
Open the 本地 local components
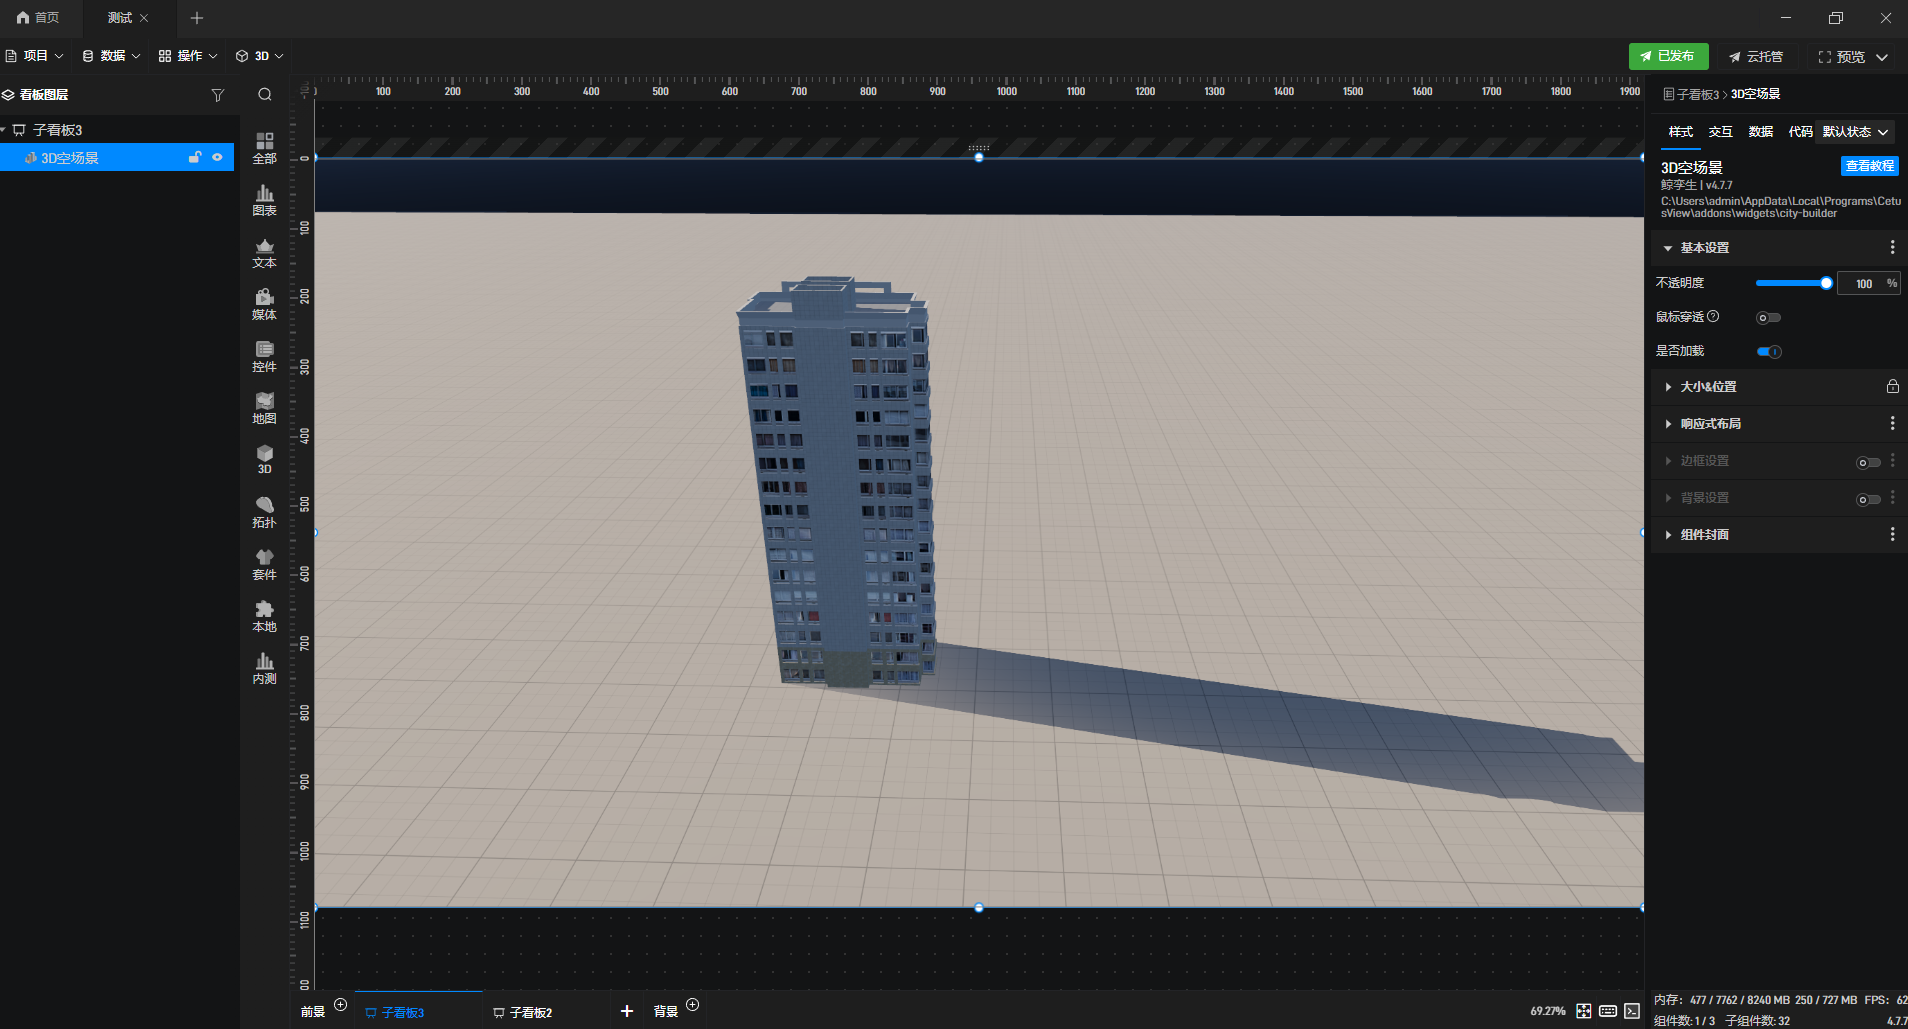(264, 616)
